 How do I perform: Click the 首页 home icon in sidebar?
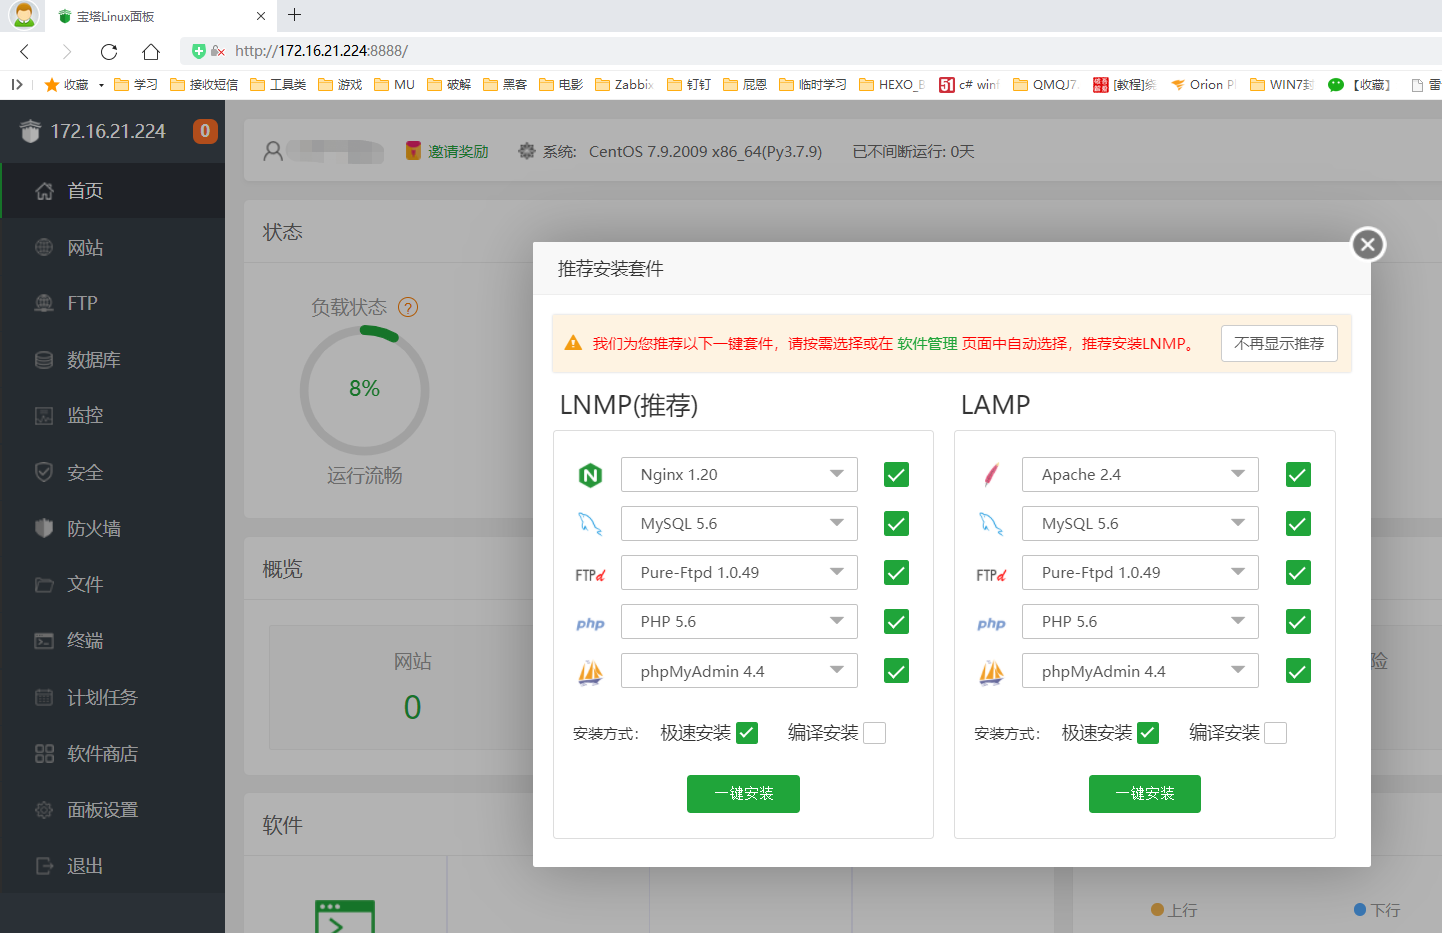[44, 191]
